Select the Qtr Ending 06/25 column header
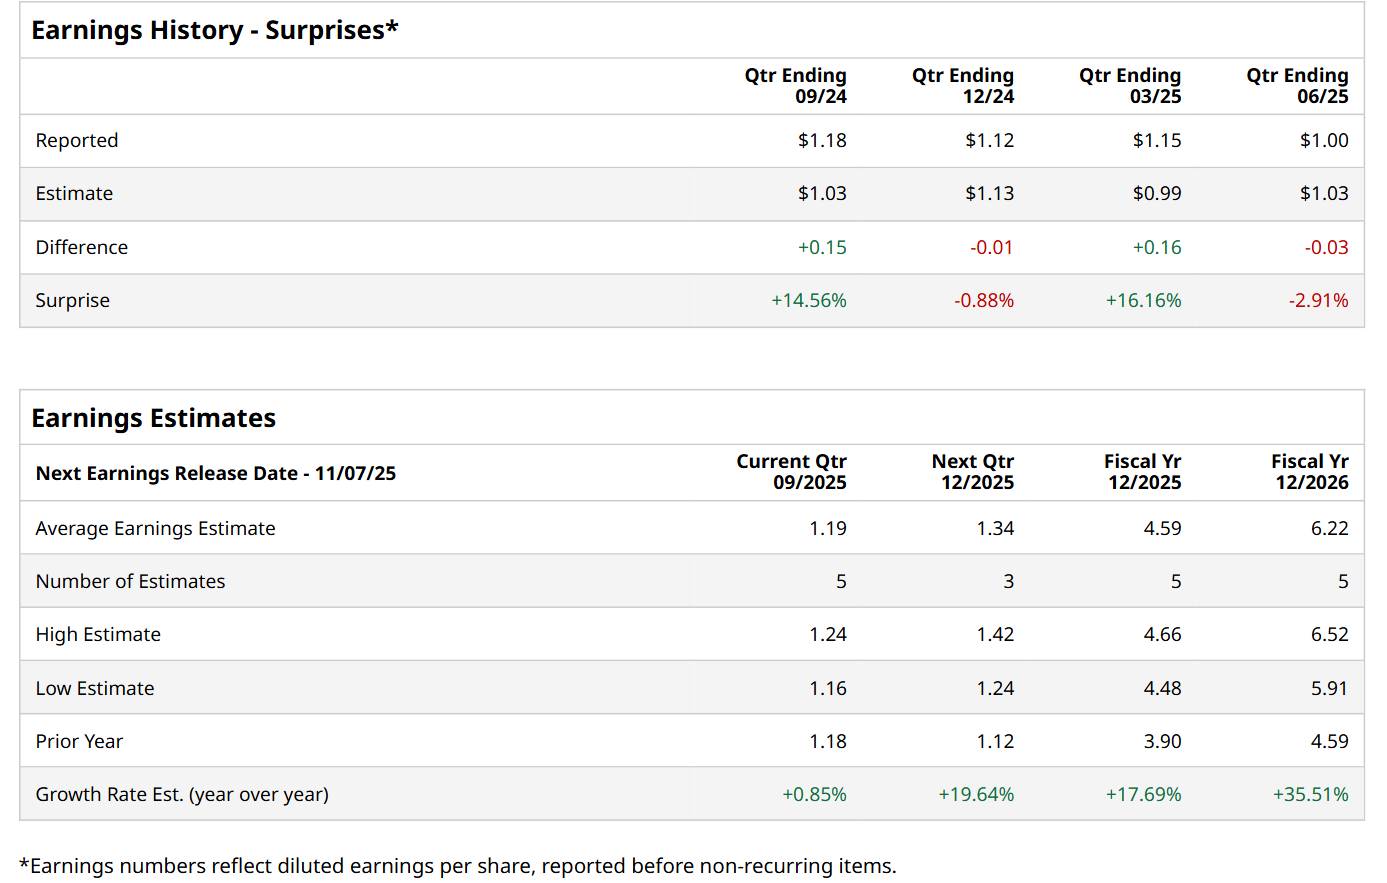The image size is (1387, 883). coord(1297,86)
